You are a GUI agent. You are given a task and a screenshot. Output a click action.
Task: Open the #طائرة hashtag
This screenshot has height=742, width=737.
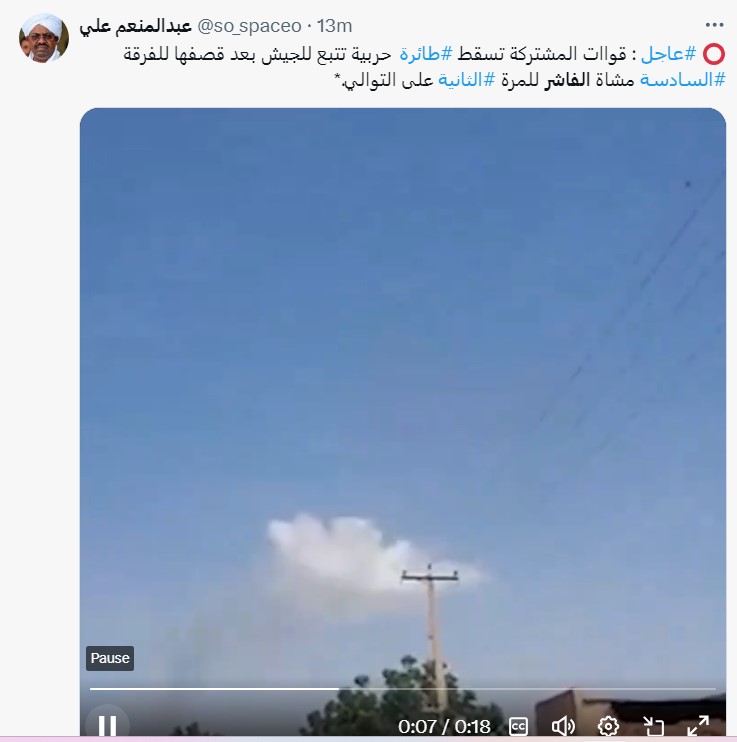tap(426, 54)
